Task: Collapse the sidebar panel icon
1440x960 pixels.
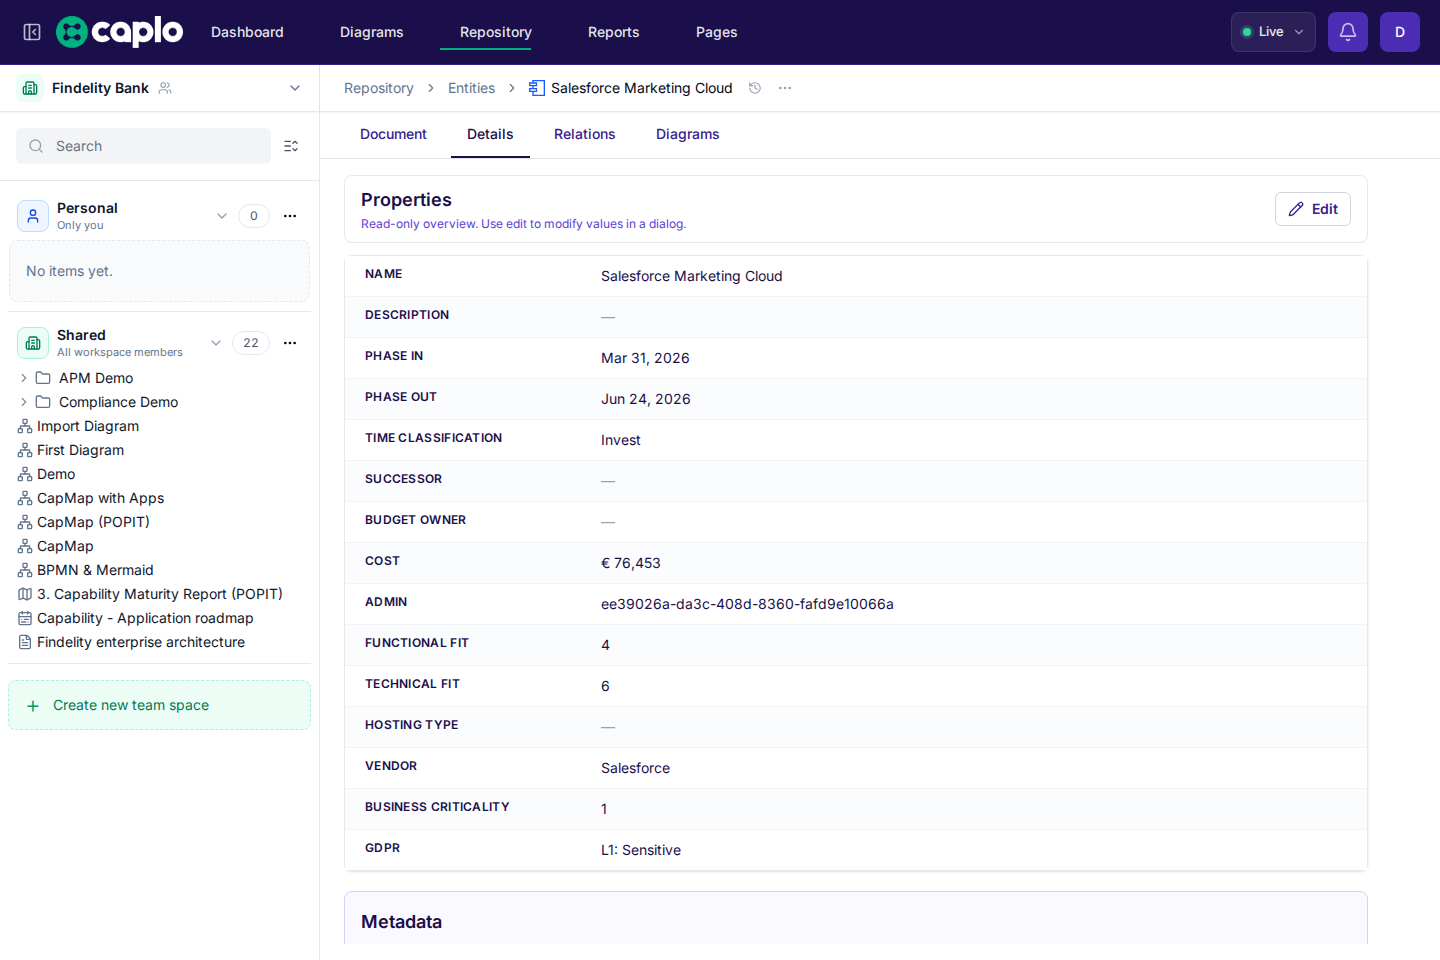Action: 32,32
